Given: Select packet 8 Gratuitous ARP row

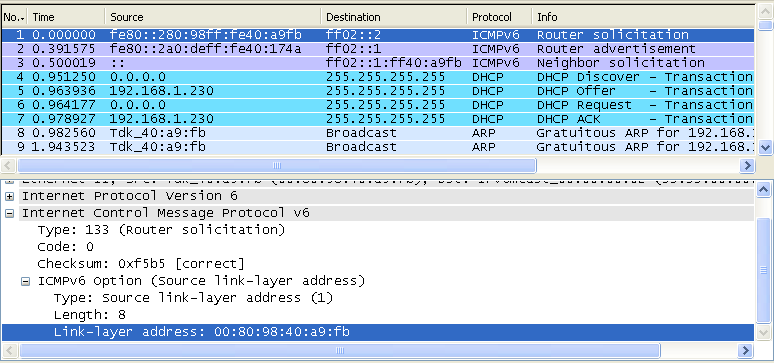Looking at the screenshot, I should (x=378, y=133).
